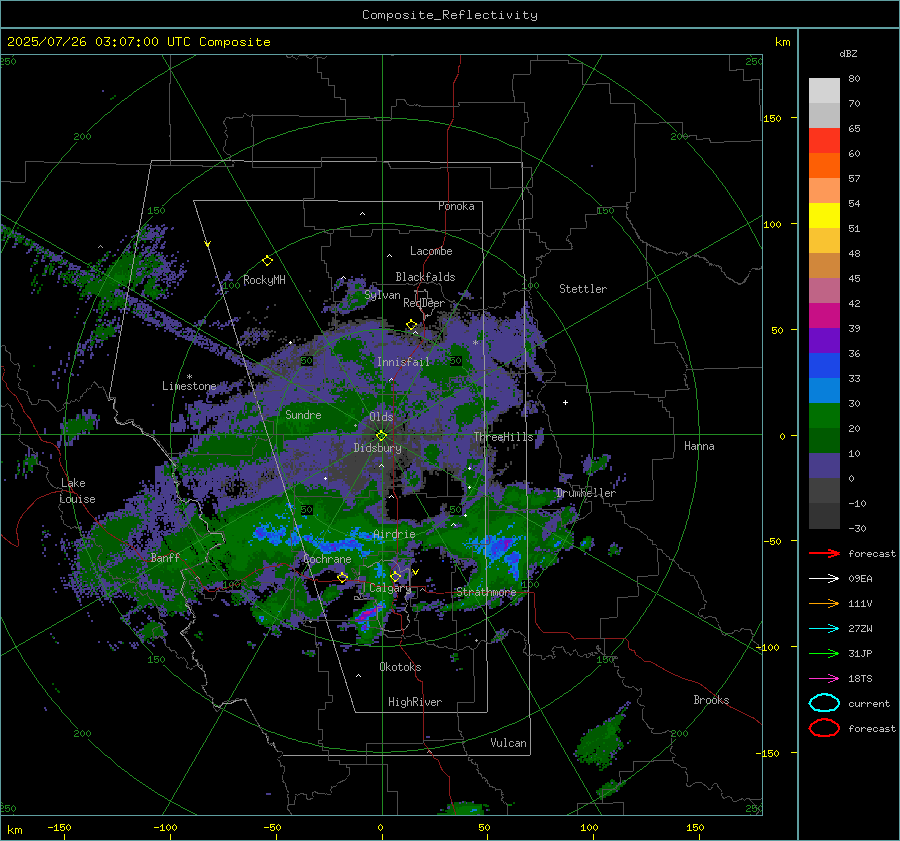Click the magenta 18TS arrow icon
Image resolution: width=900 pixels, height=841 pixels.
point(824,679)
